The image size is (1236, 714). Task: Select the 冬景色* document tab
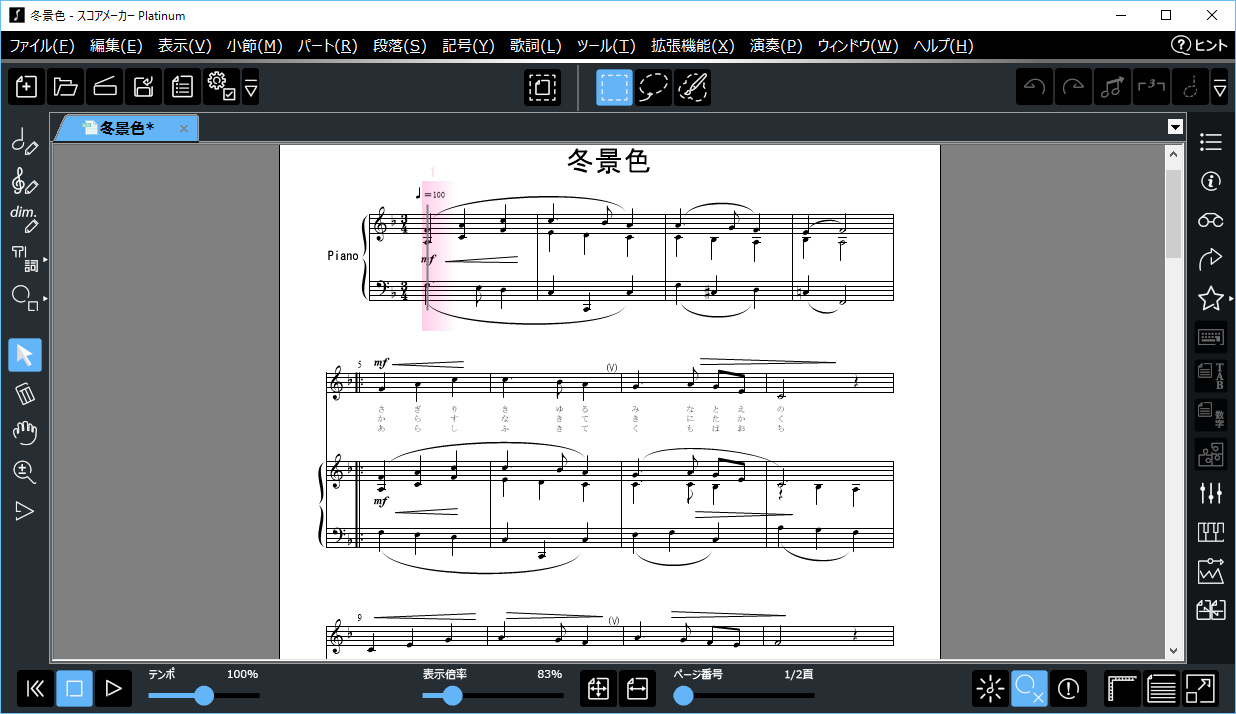(x=126, y=128)
